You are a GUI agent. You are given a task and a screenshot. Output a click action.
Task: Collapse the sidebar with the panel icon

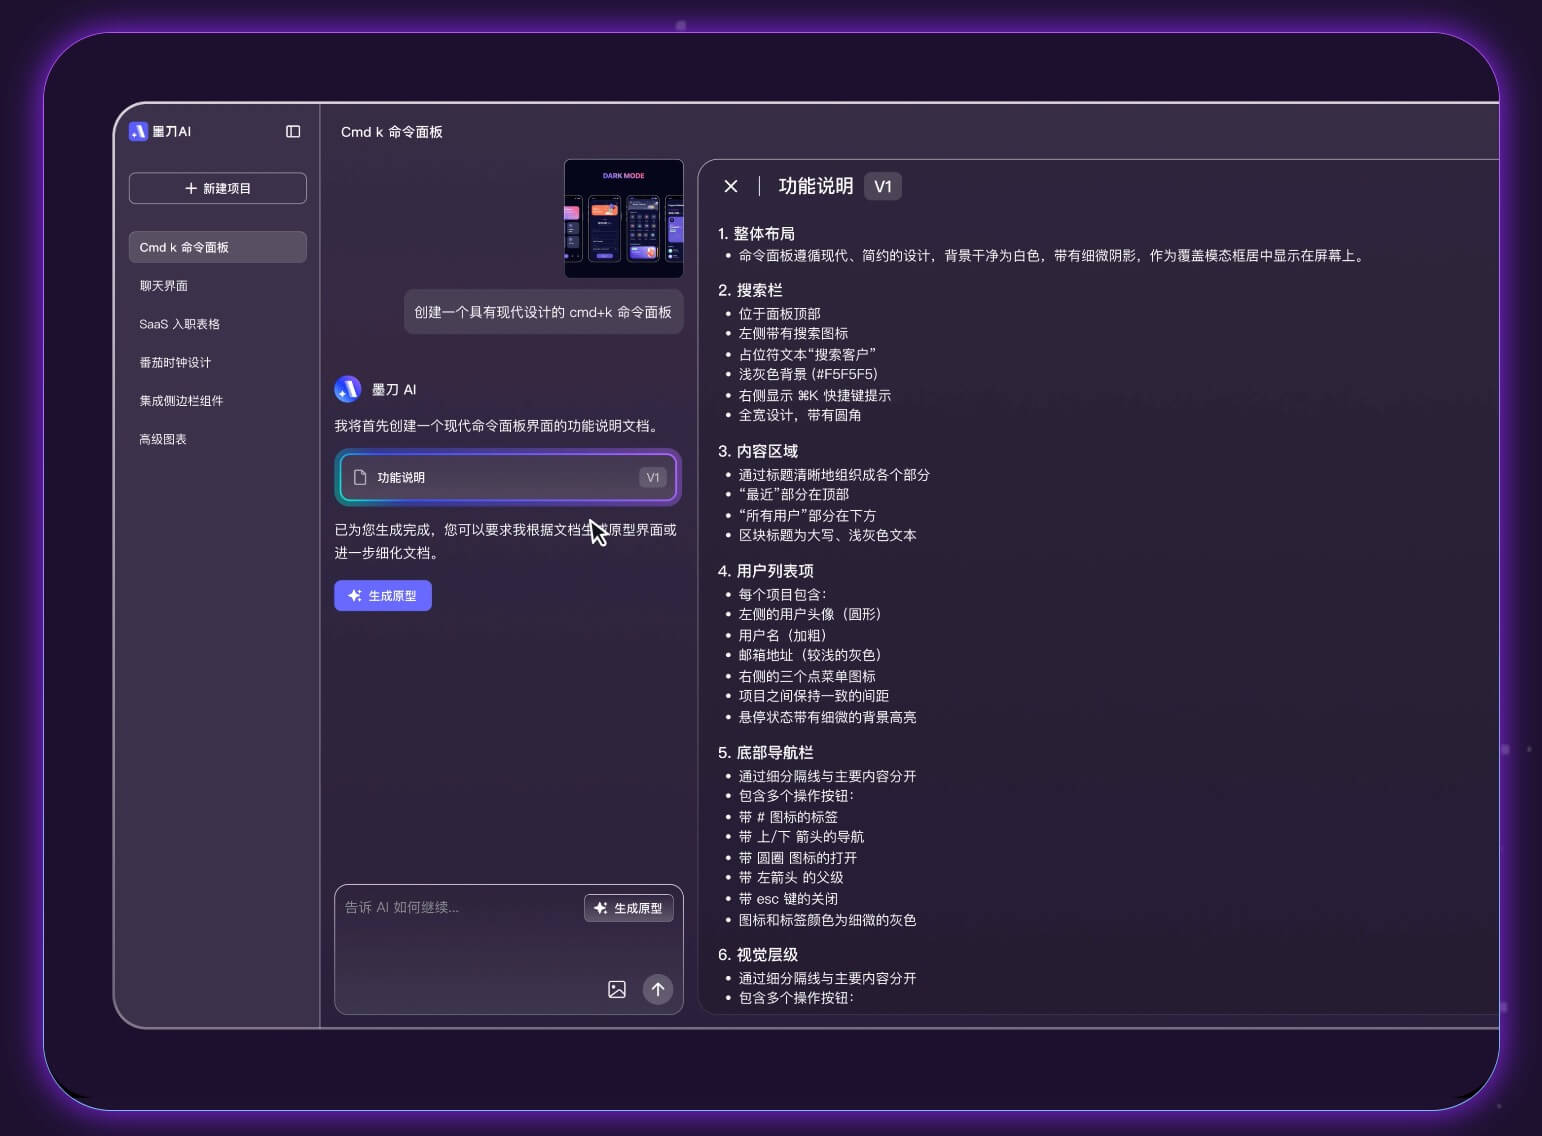293,131
